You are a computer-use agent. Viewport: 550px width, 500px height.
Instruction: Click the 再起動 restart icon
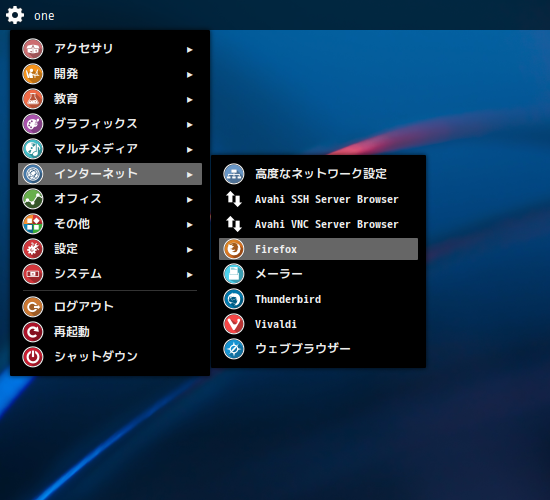[33, 332]
